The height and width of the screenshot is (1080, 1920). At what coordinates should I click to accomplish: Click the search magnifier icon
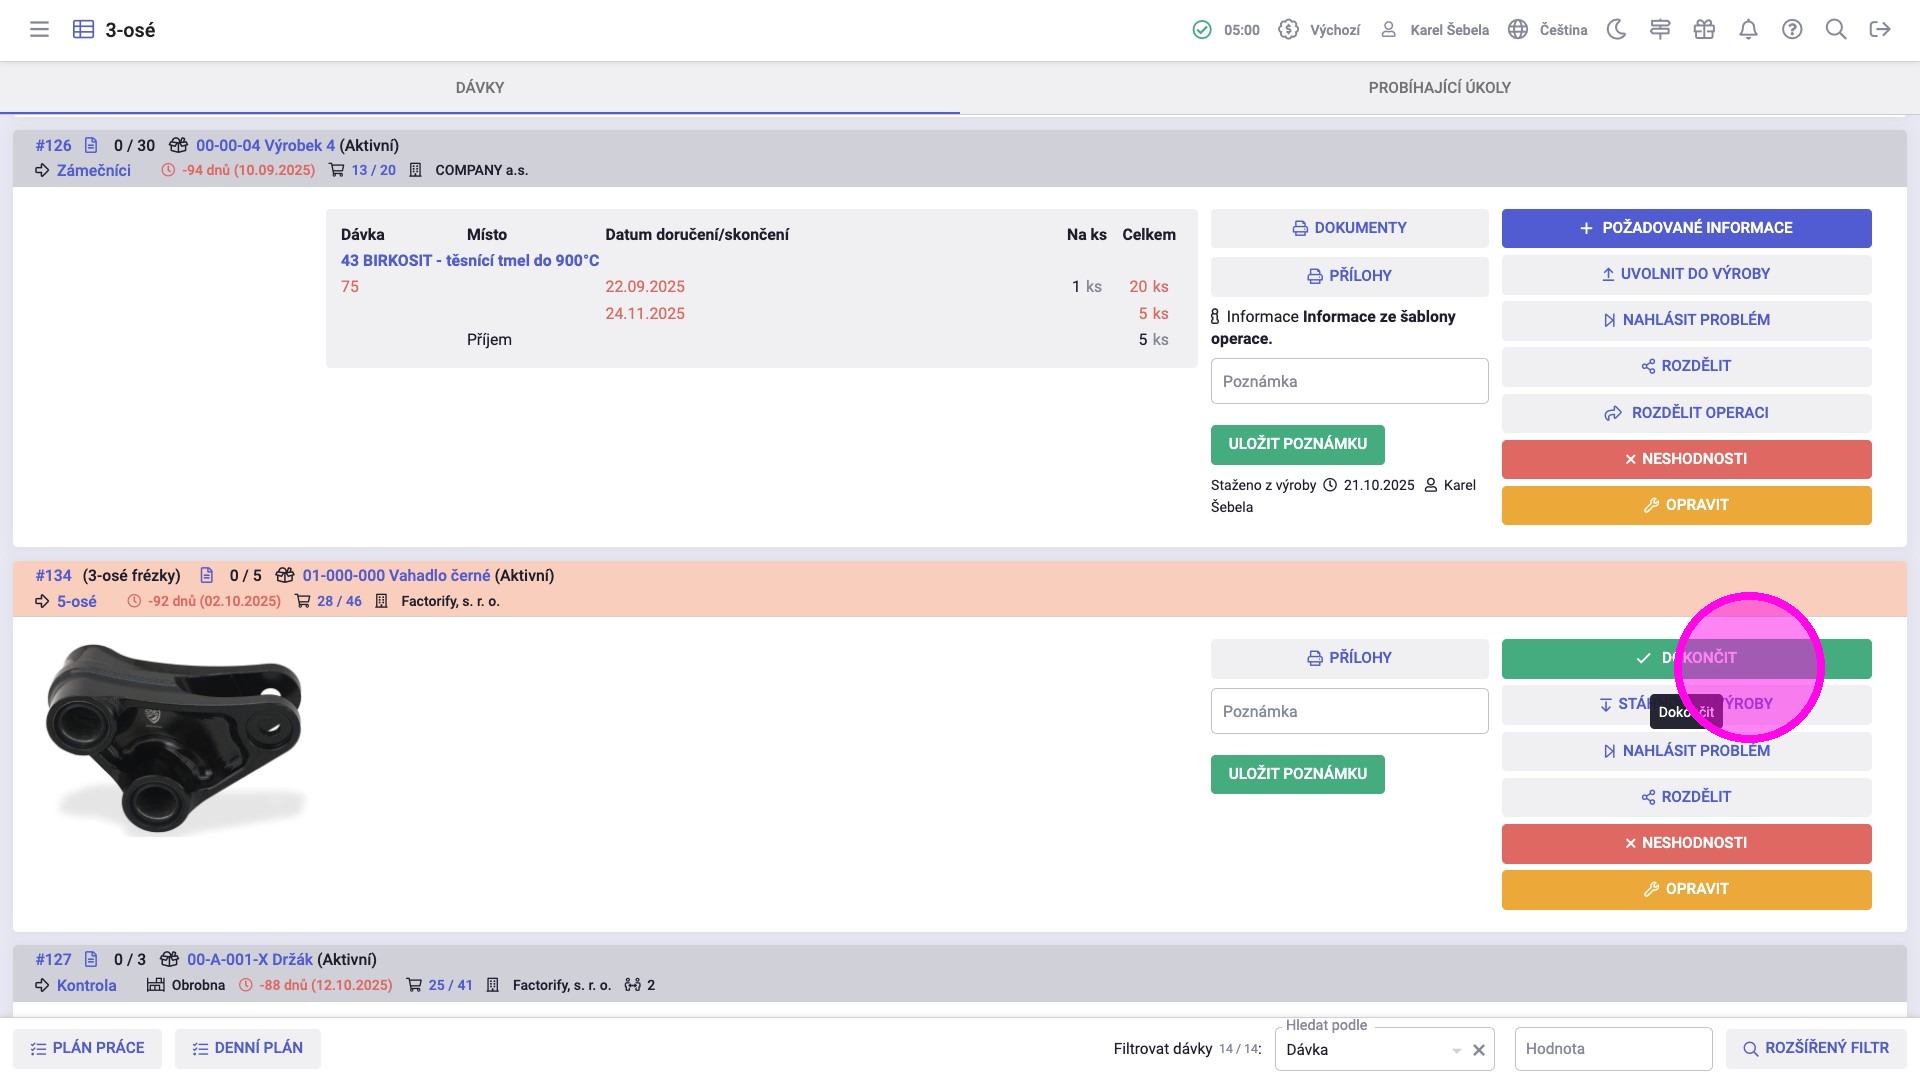click(1836, 30)
